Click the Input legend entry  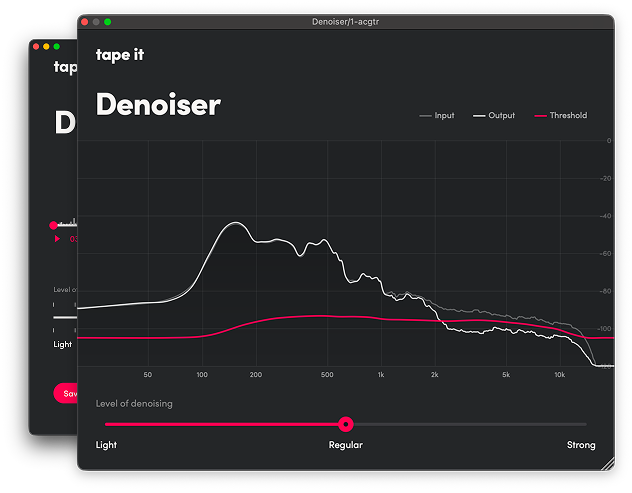[x=437, y=116]
